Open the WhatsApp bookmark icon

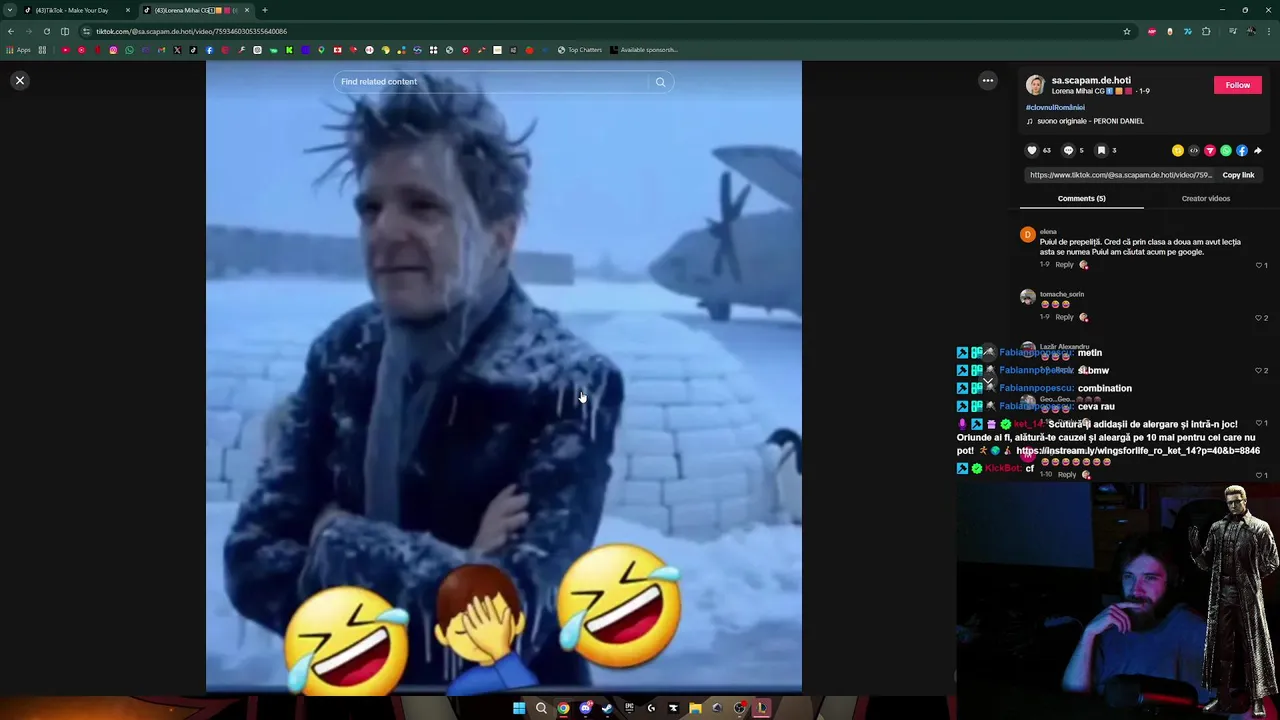coord(129,50)
